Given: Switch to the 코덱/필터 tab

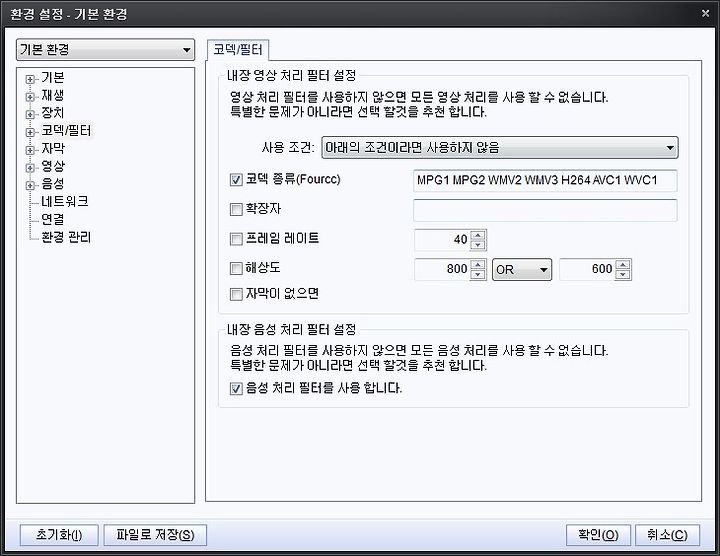Looking at the screenshot, I should coord(237,50).
